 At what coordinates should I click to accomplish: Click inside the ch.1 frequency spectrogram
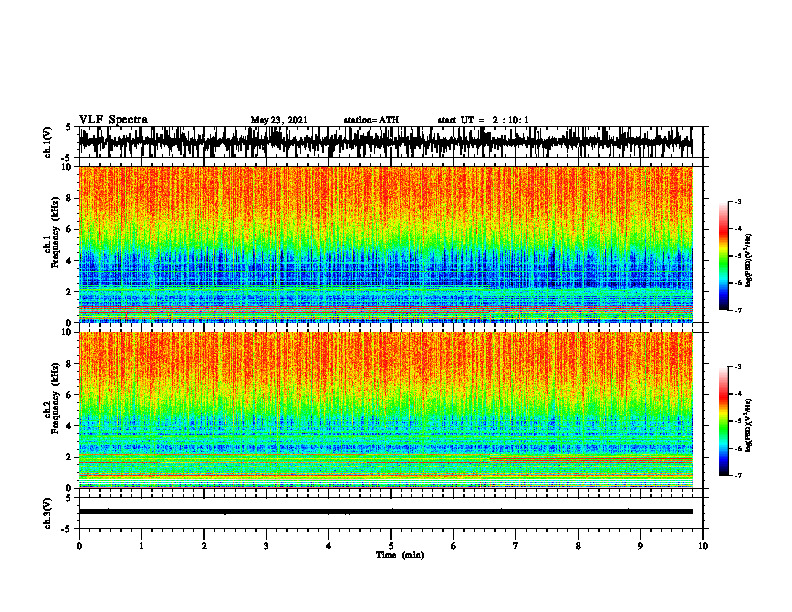pyautogui.click(x=385, y=244)
